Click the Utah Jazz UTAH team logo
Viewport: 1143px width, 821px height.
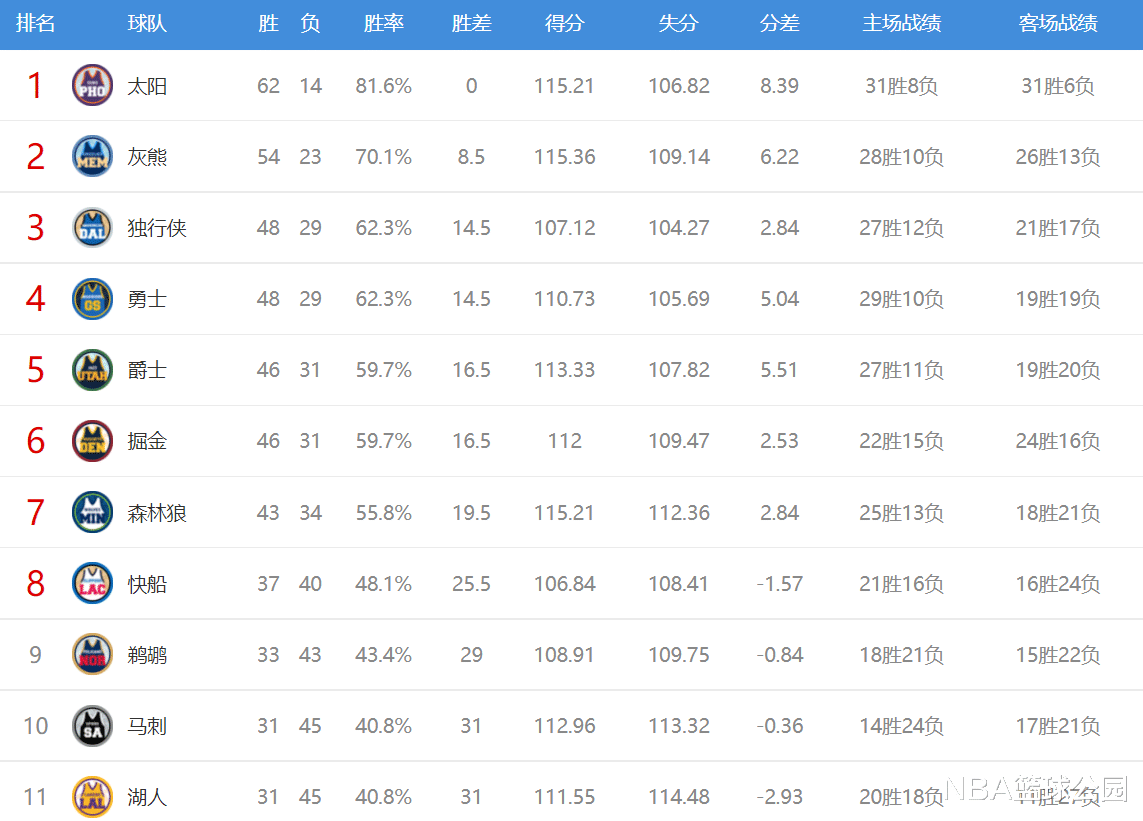pyautogui.click(x=93, y=370)
